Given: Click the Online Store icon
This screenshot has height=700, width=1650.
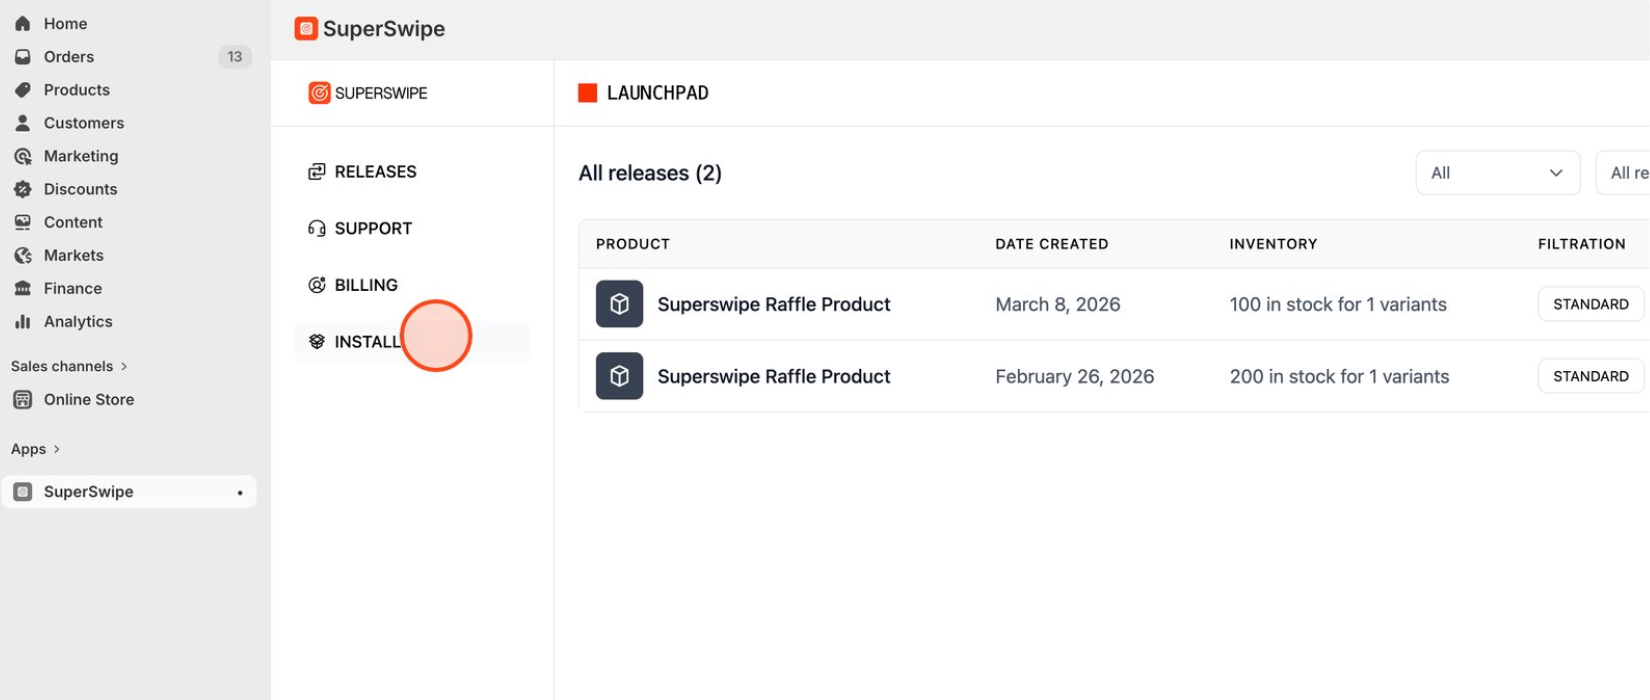Looking at the screenshot, I should [22, 399].
